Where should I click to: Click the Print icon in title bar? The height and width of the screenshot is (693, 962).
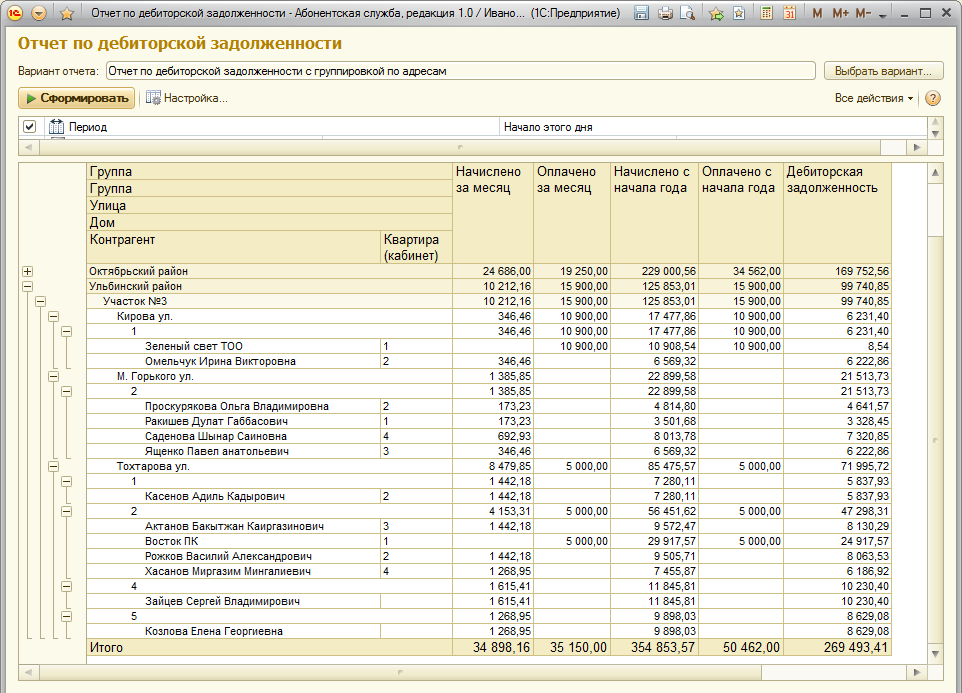(x=664, y=14)
